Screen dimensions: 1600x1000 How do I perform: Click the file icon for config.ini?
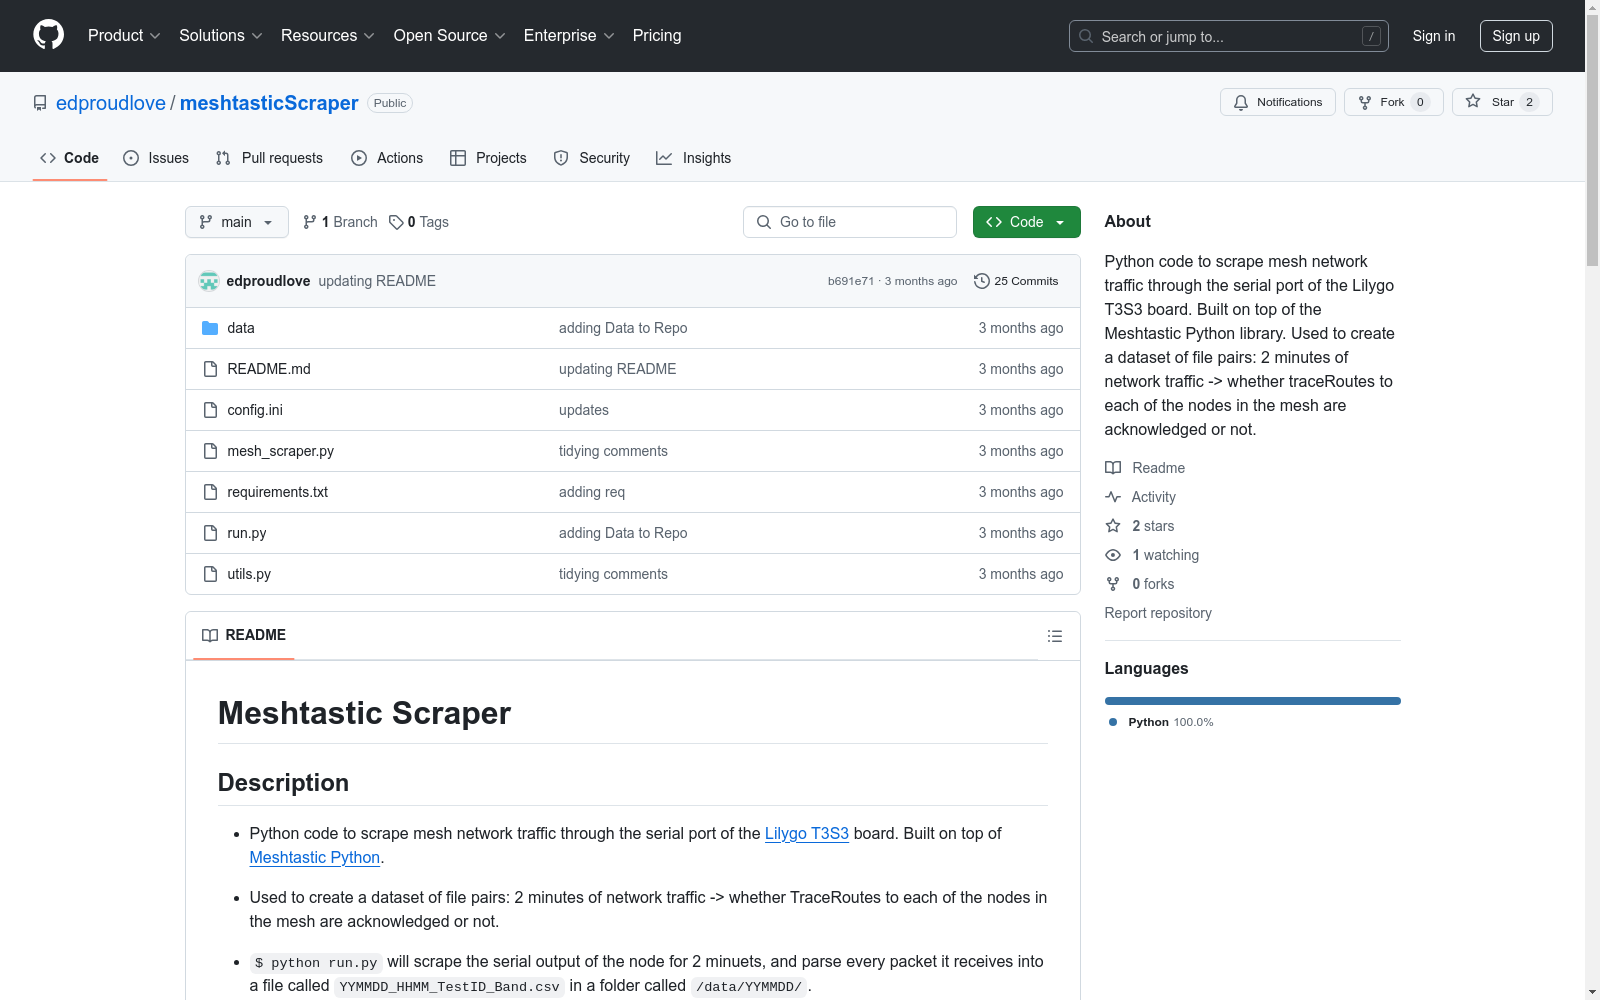[210, 410]
